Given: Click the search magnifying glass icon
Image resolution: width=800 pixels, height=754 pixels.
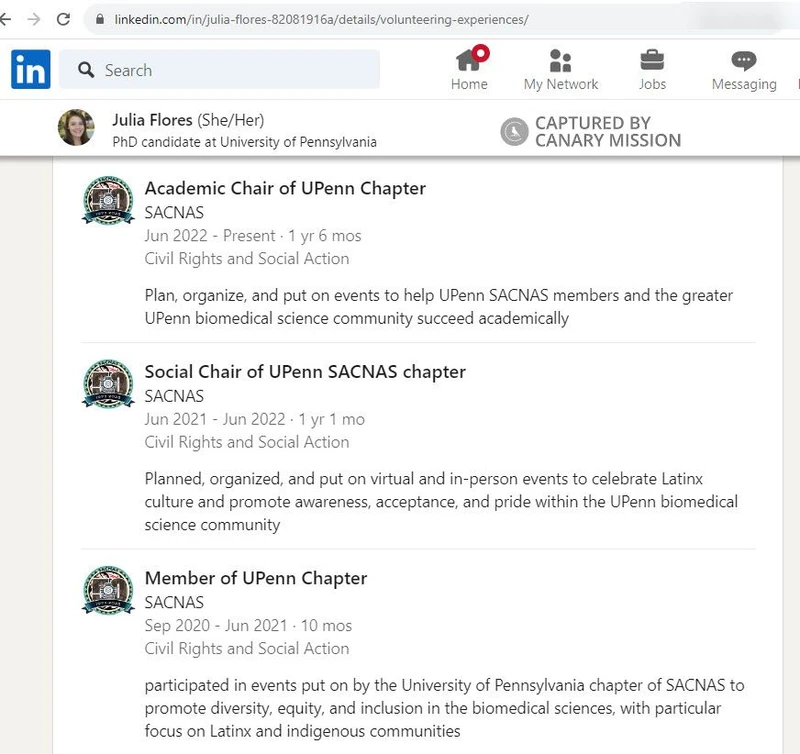Looking at the screenshot, I should [86, 69].
